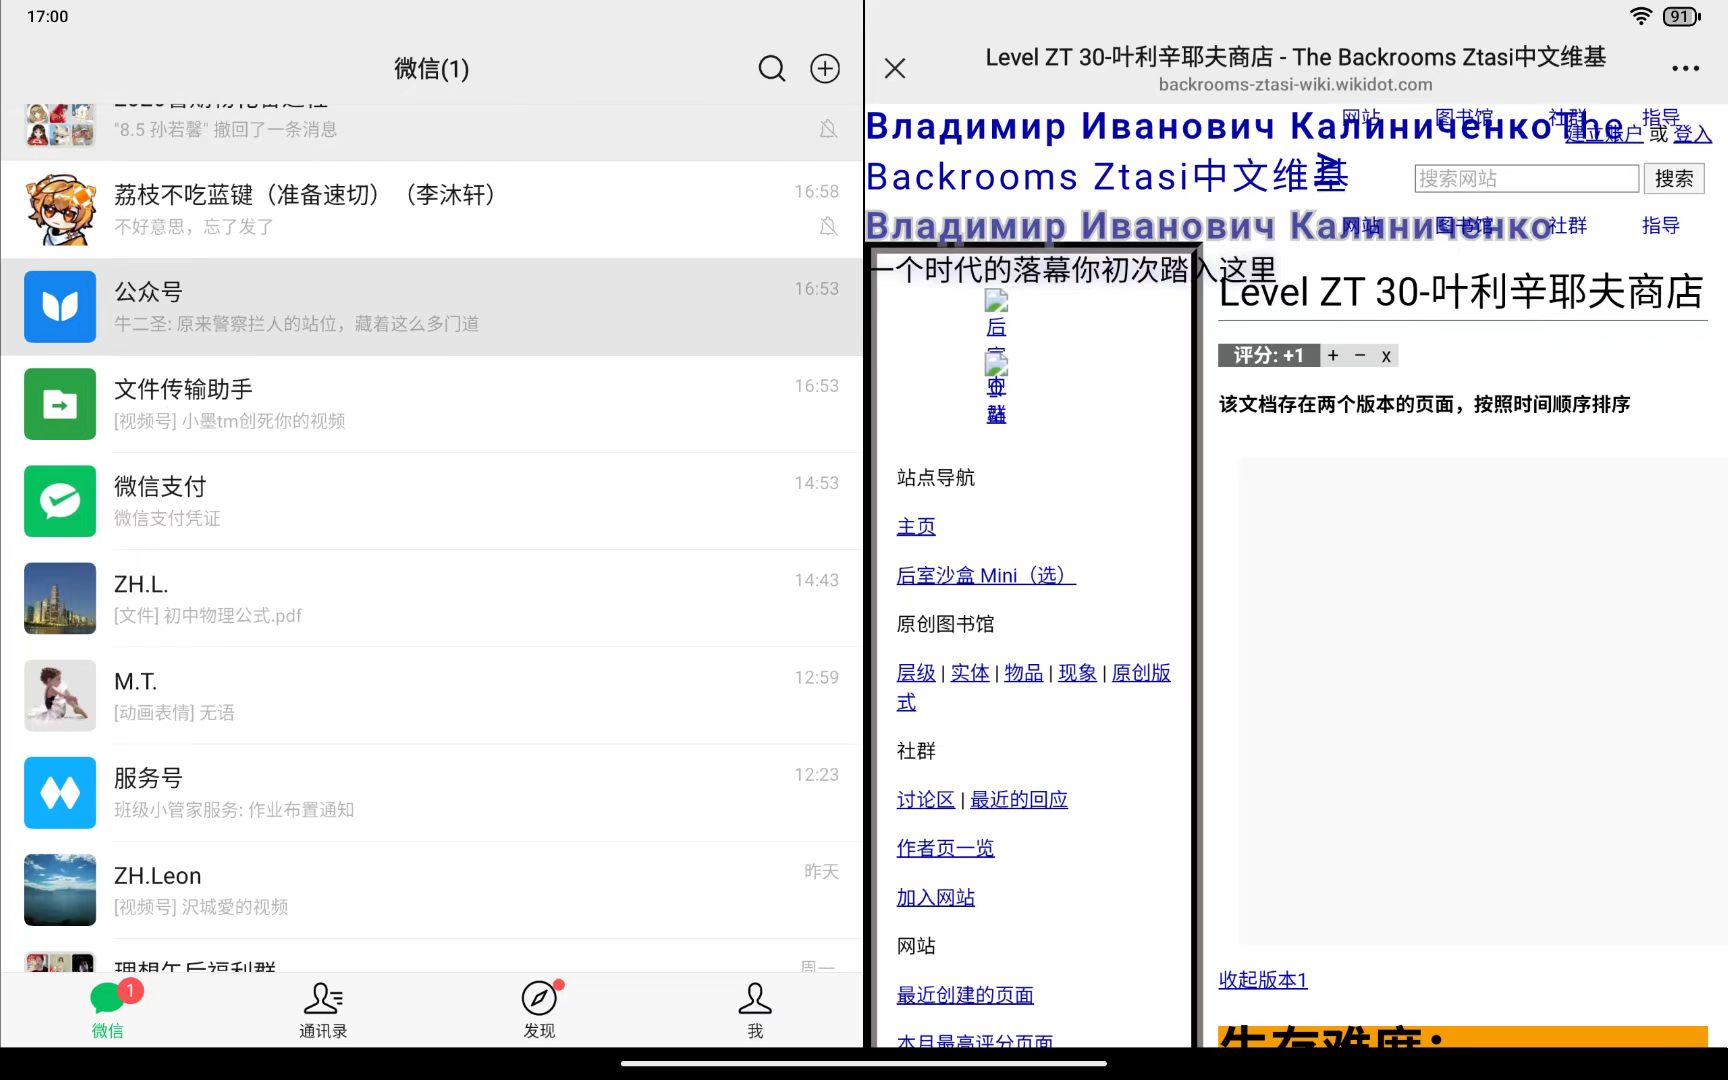This screenshot has width=1728, height=1080.
Task: Open the 后室沙盒 Mini（选） link
Action: coord(986,575)
